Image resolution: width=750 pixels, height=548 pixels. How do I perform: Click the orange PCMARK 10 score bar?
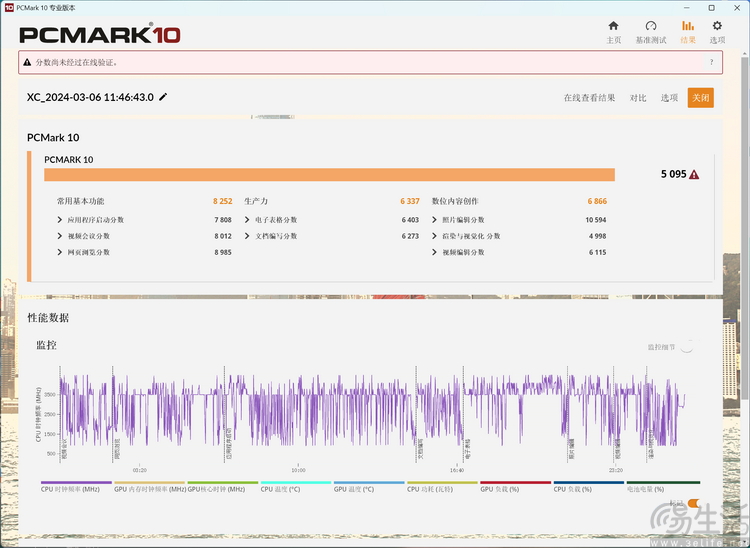tap(329, 175)
